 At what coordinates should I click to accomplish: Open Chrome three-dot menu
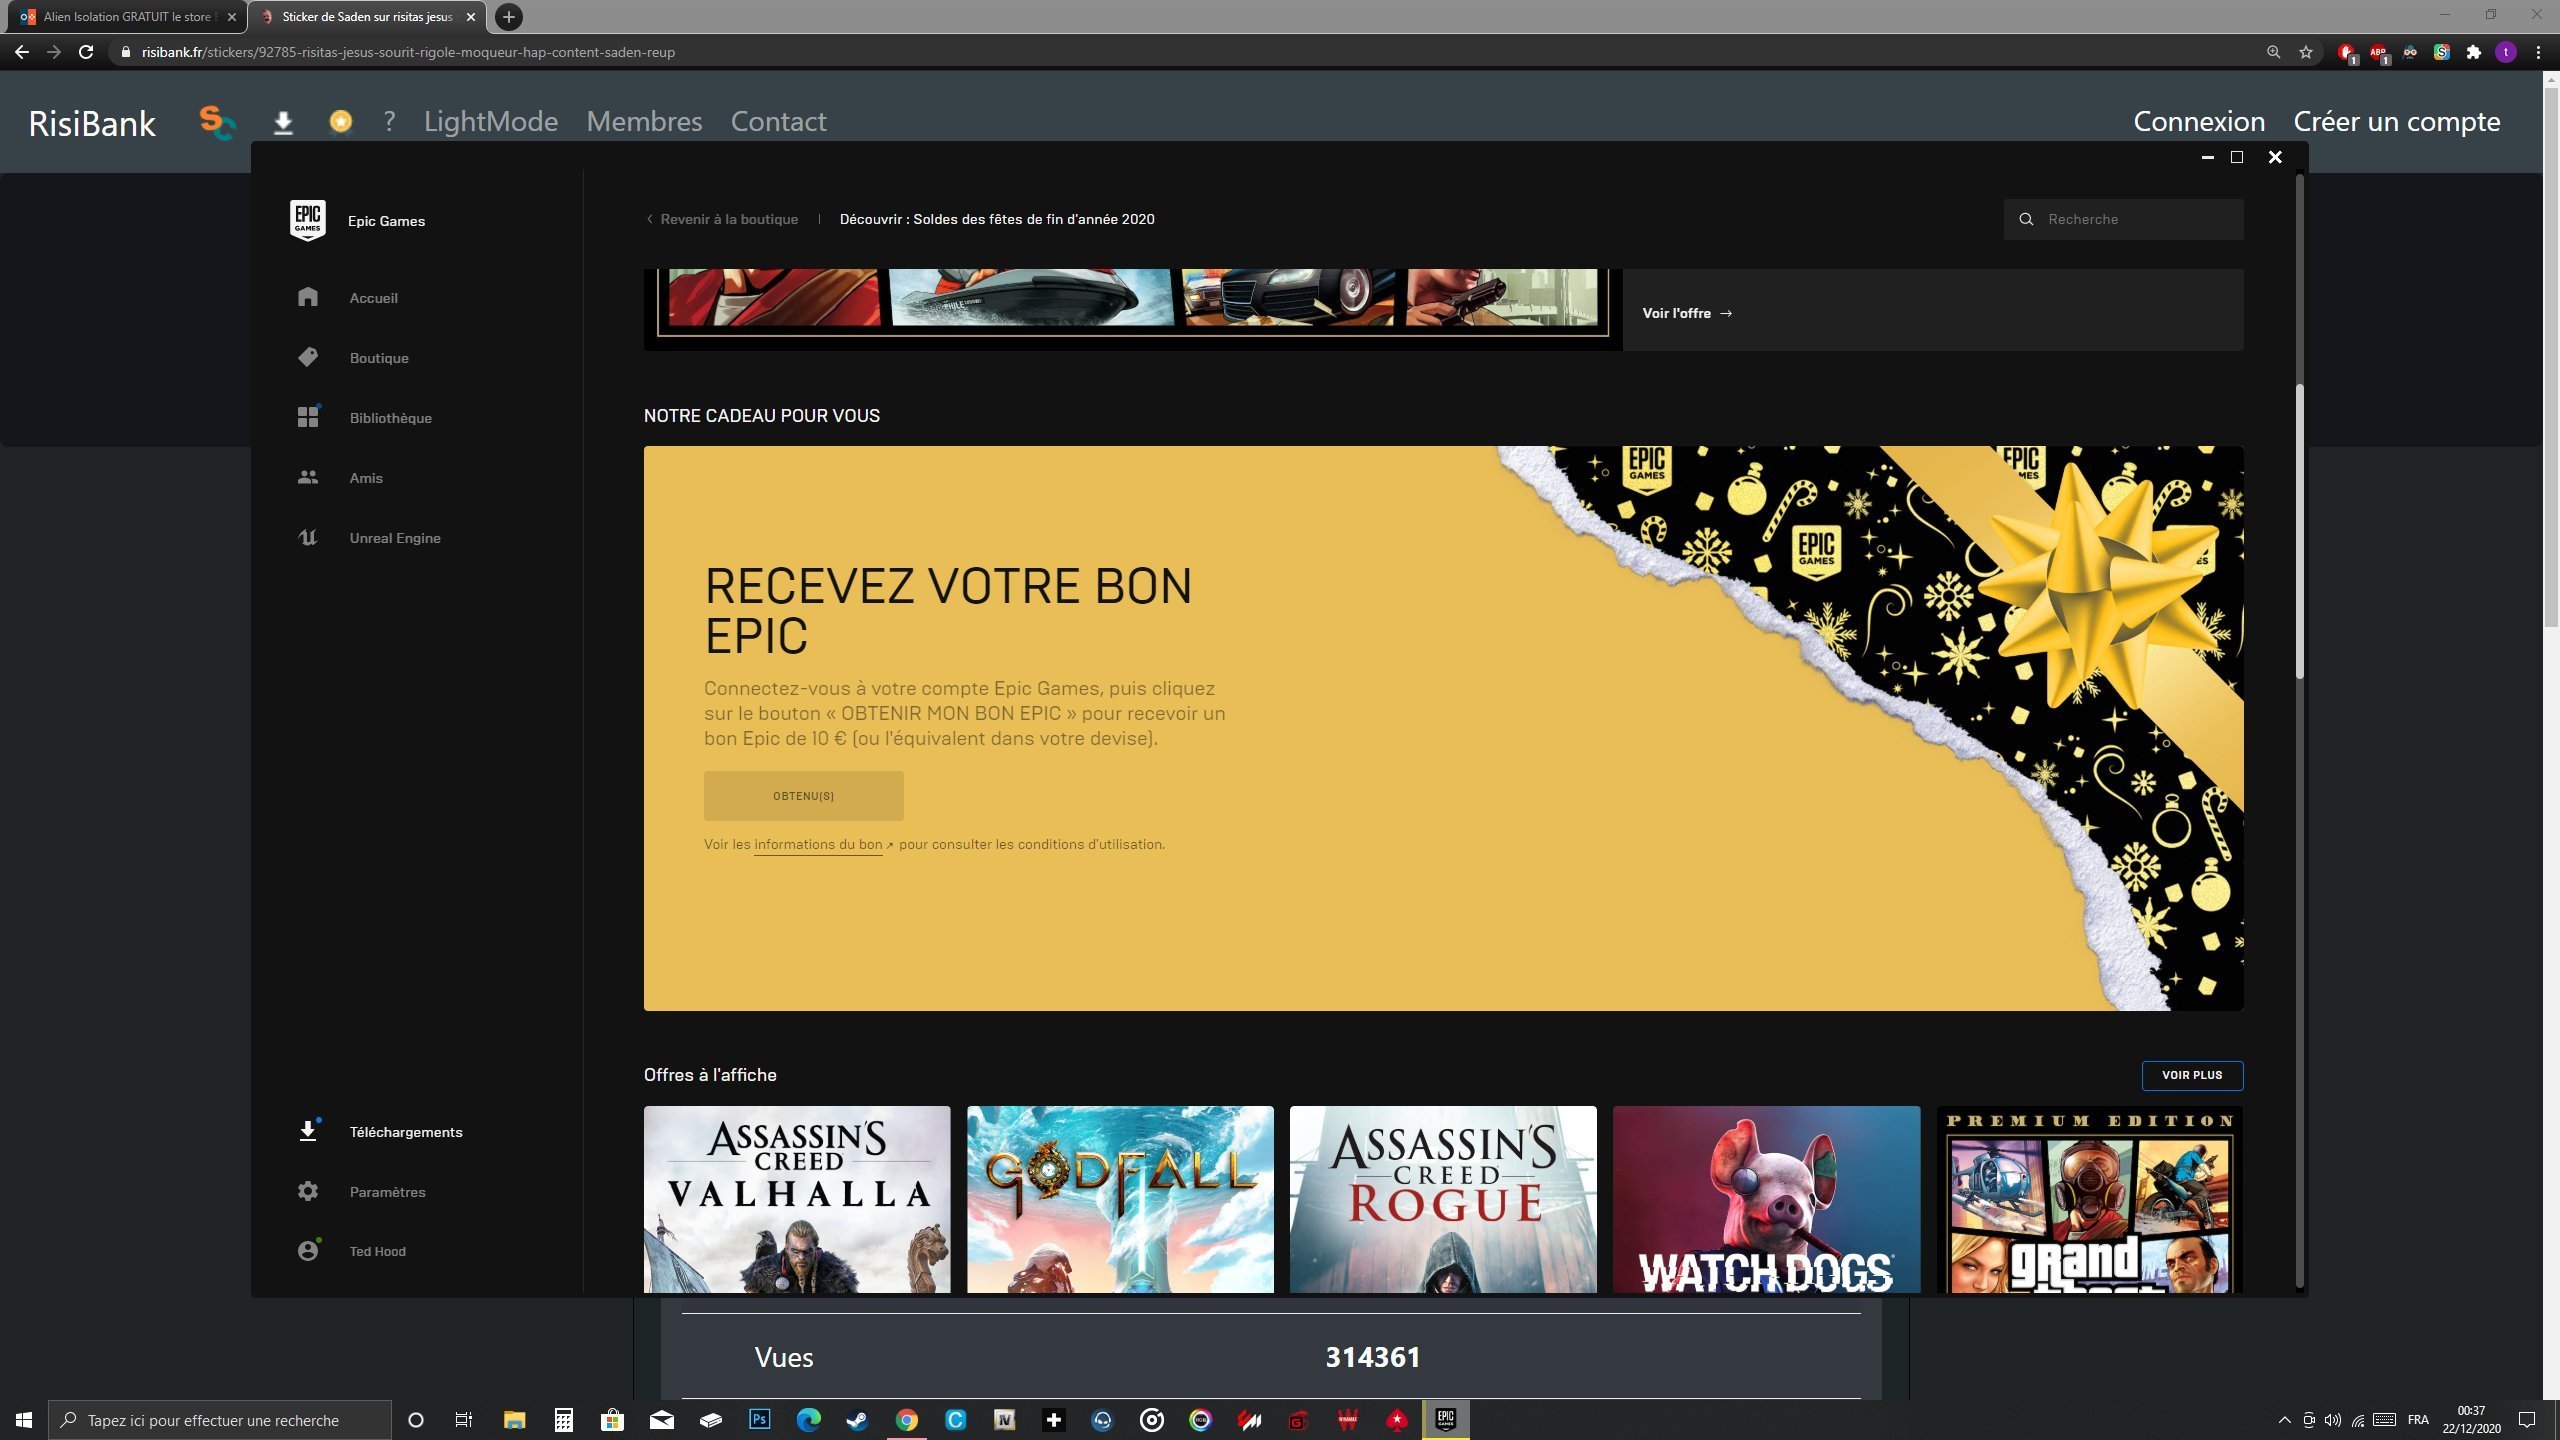(x=2538, y=52)
